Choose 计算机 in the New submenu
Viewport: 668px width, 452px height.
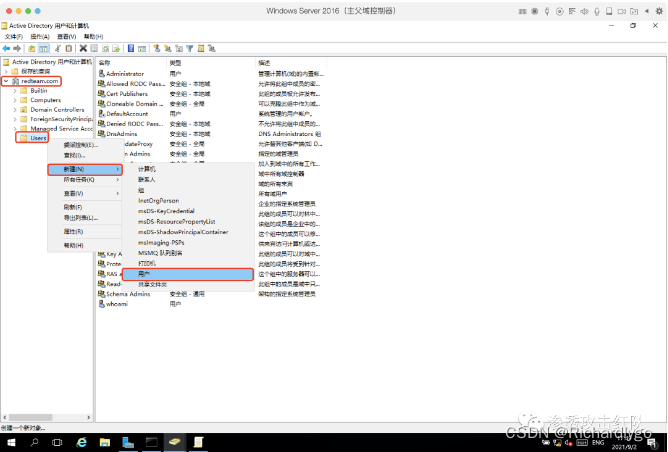[188, 169]
